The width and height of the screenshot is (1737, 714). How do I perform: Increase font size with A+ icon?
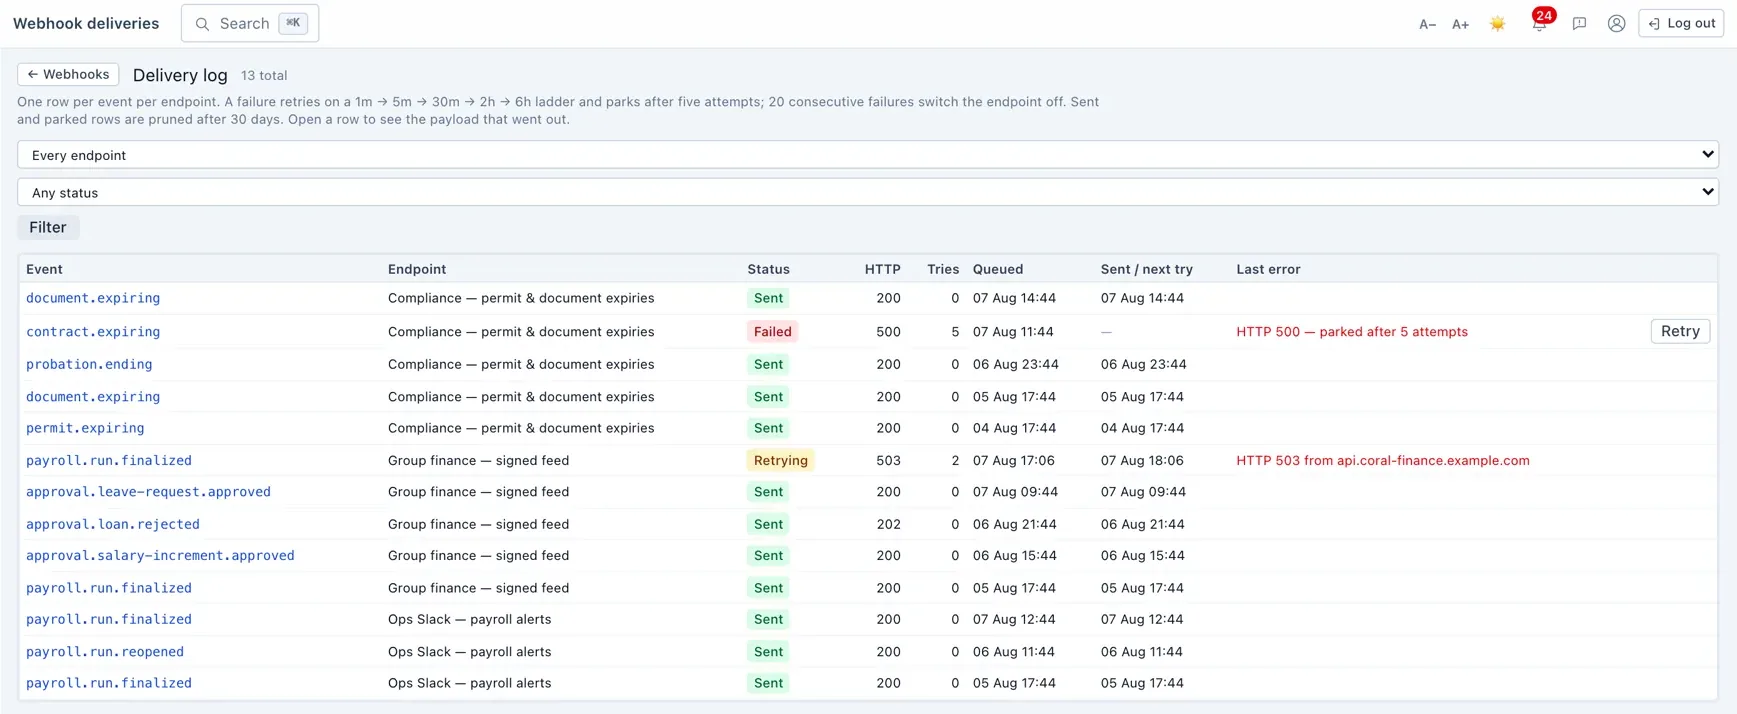click(1460, 24)
